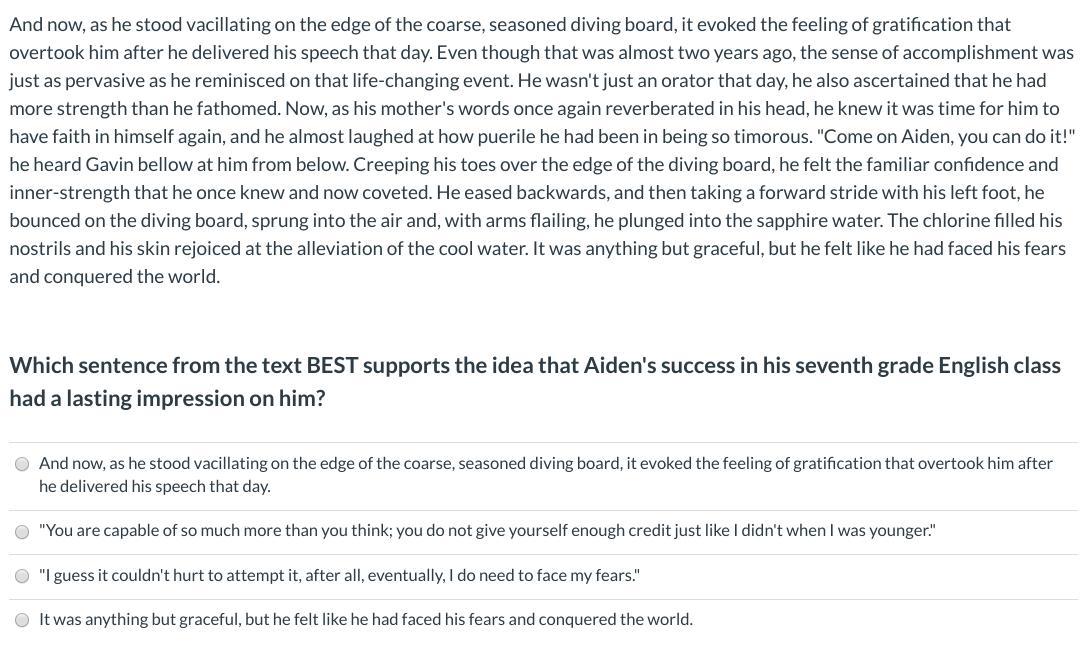
Task: Click the answer text 'I guess it couldn't hurt to attempt it'
Action: (339, 575)
